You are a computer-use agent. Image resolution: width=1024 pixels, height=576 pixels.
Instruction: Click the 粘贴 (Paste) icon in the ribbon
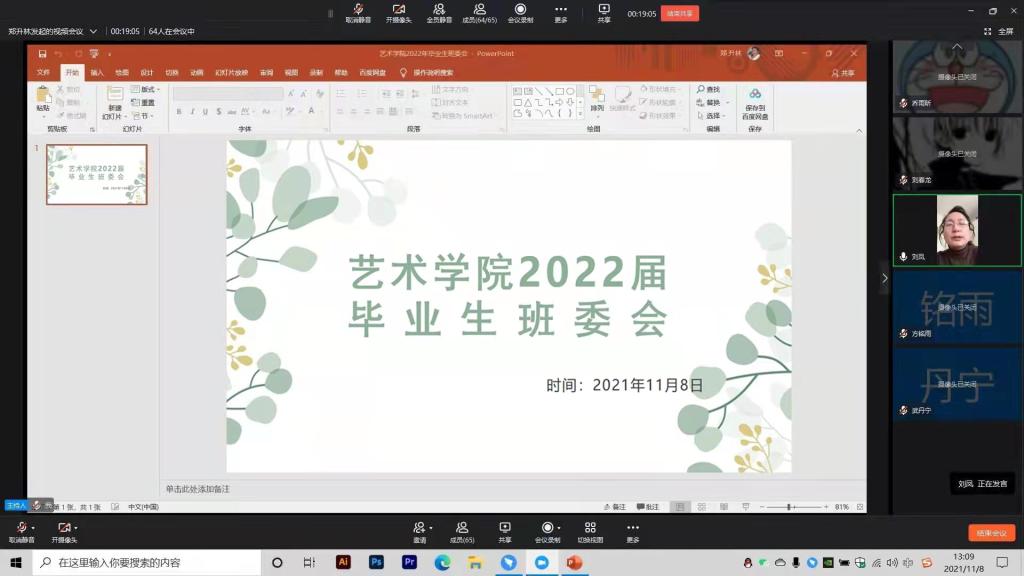click(x=43, y=98)
